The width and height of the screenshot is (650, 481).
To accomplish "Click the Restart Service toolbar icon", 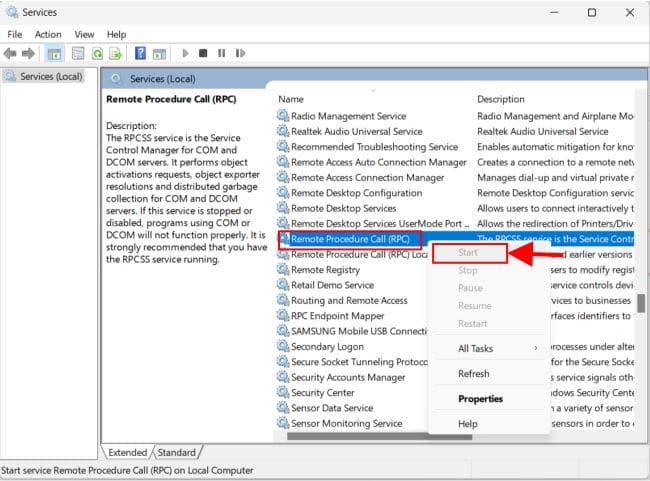I will 239,53.
